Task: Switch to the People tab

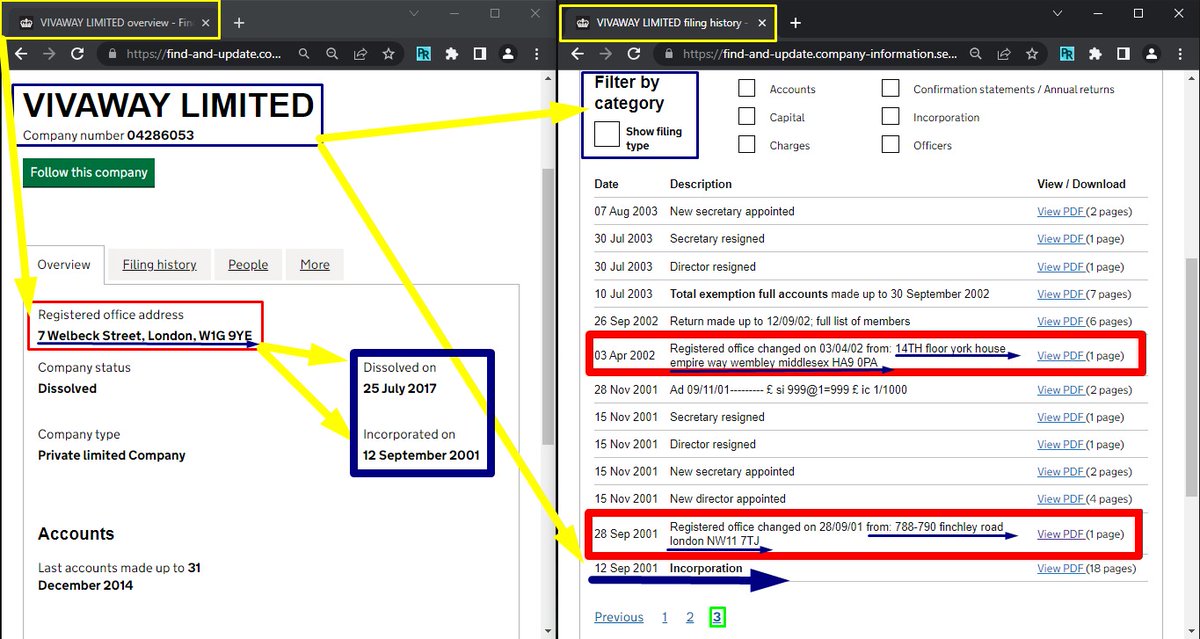Action: coord(248,265)
